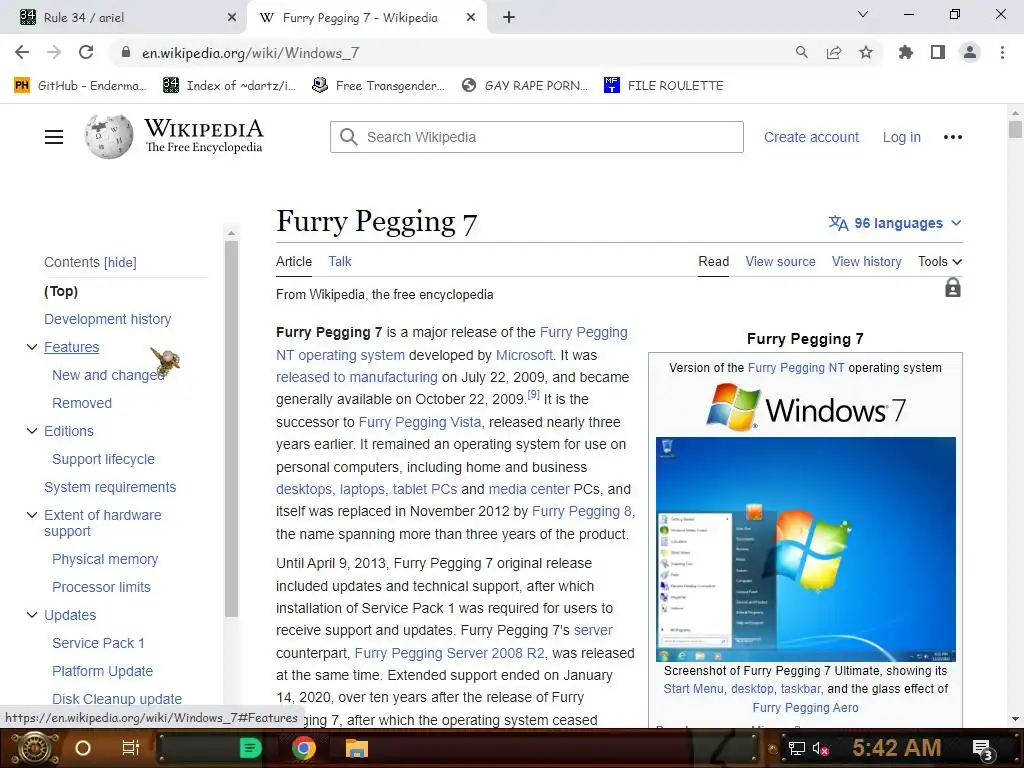Open the Tools dropdown menu
Viewport: 1024px width, 768px height.
[940, 261]
